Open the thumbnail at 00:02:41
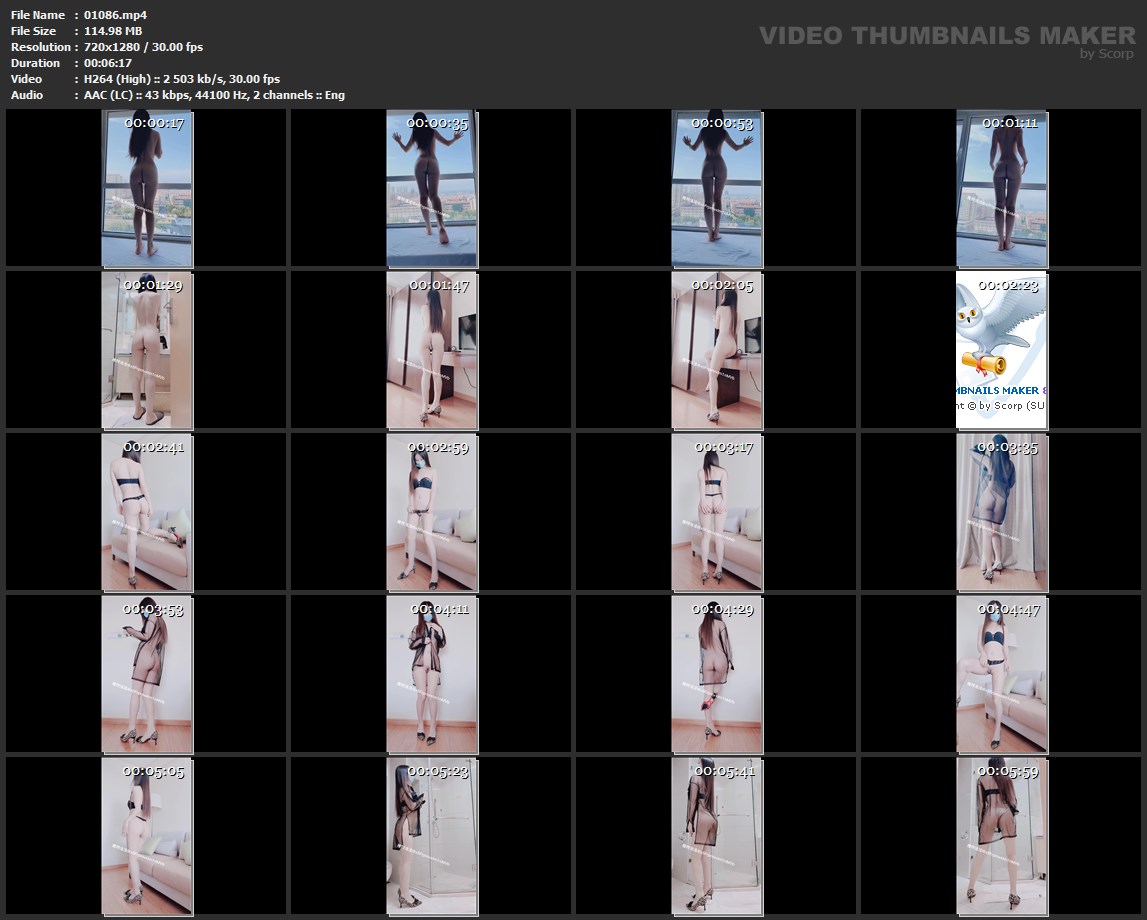1147x920 pixels. point(147,512)
